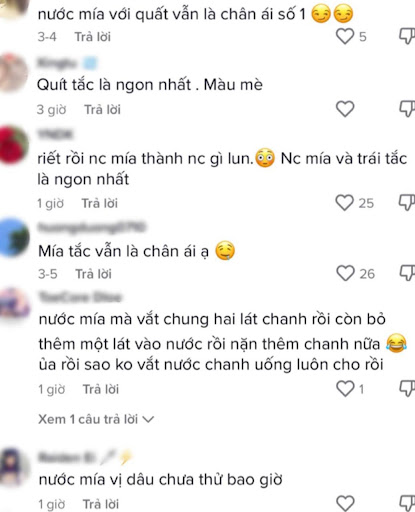Like the 'Quít tắc là ngon nhất' comment
The height and width of the screenshot is (512, 415).
tap(345, 109)
